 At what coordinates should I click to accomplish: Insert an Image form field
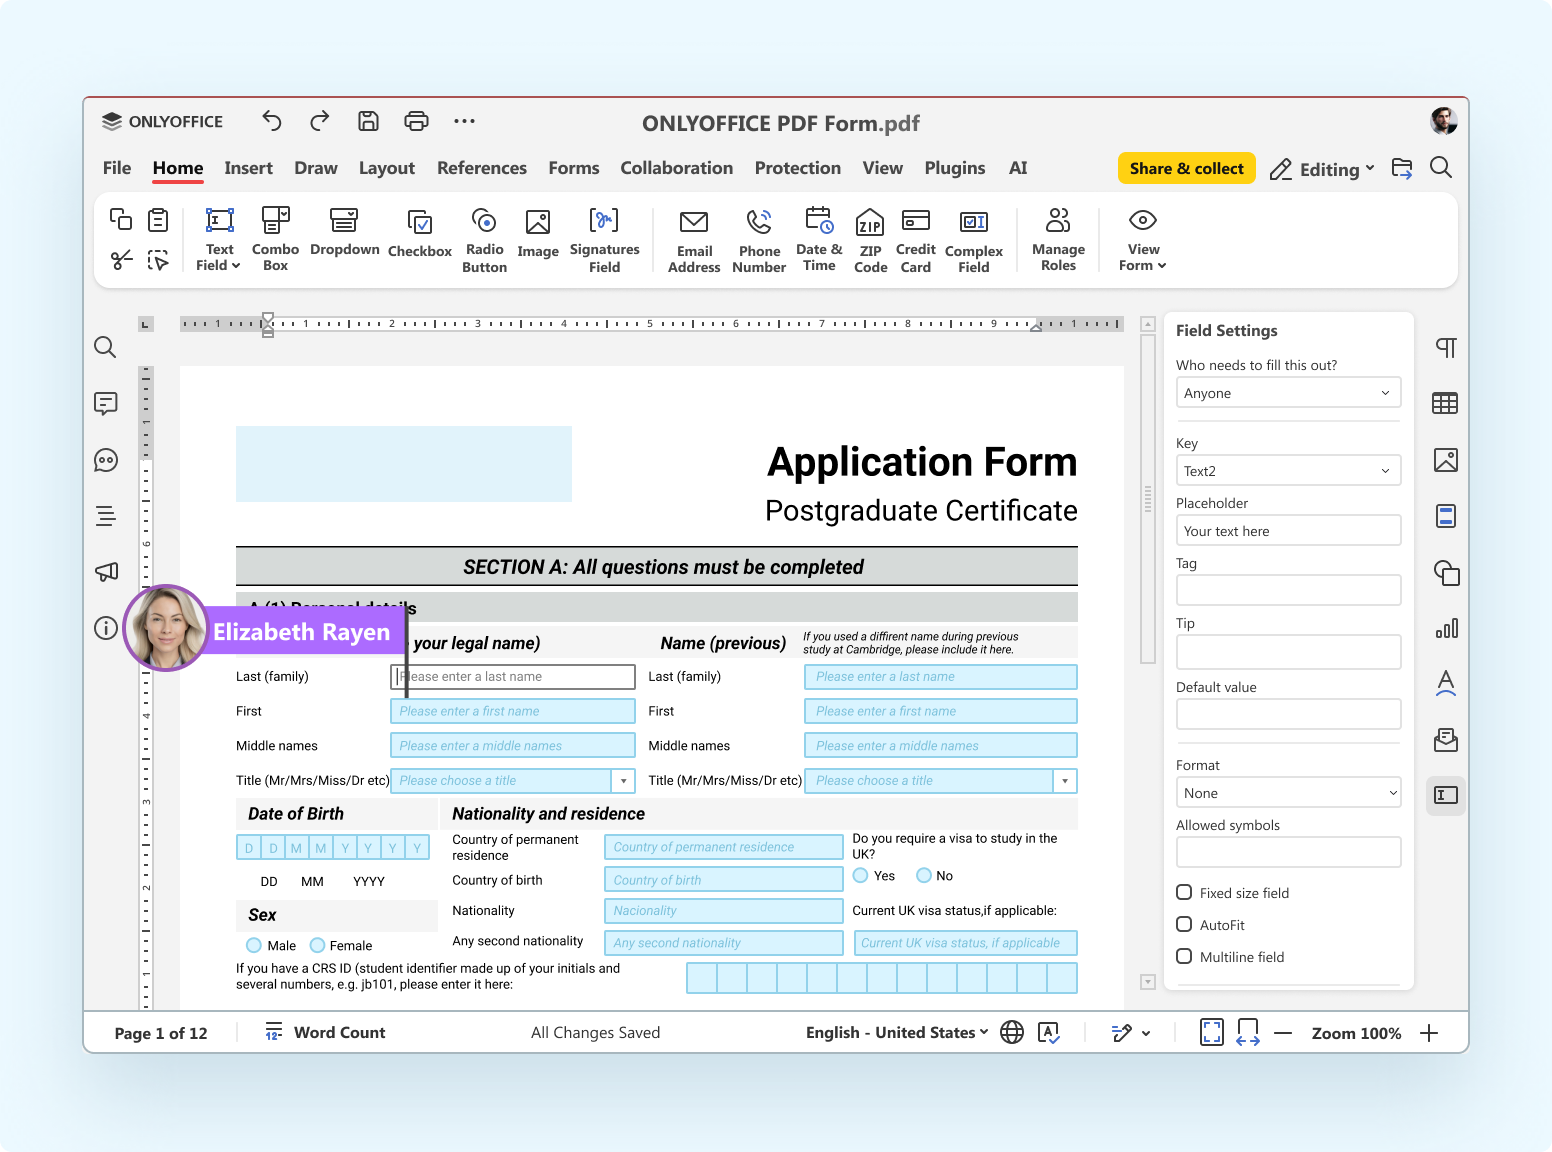(538, 235)
